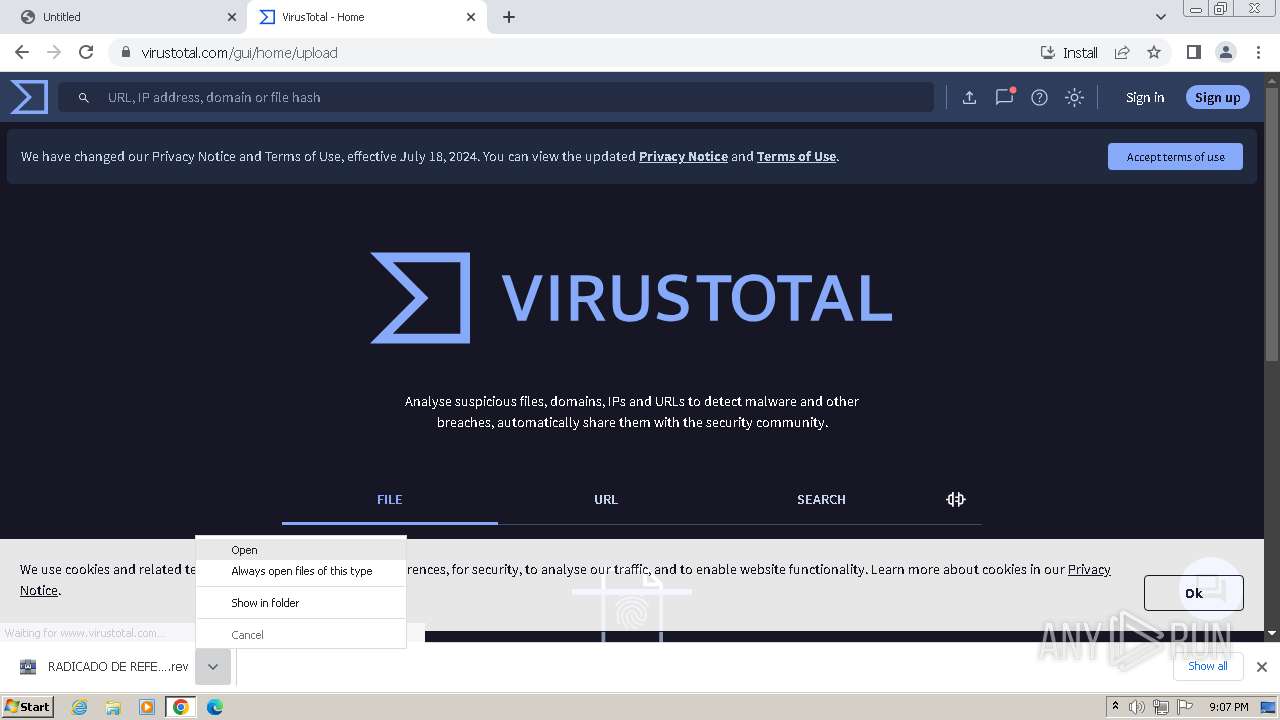Show hidden tray icons arrow
The width and height of the screenshot is (1280, 720).
(x=1115, y=707)
